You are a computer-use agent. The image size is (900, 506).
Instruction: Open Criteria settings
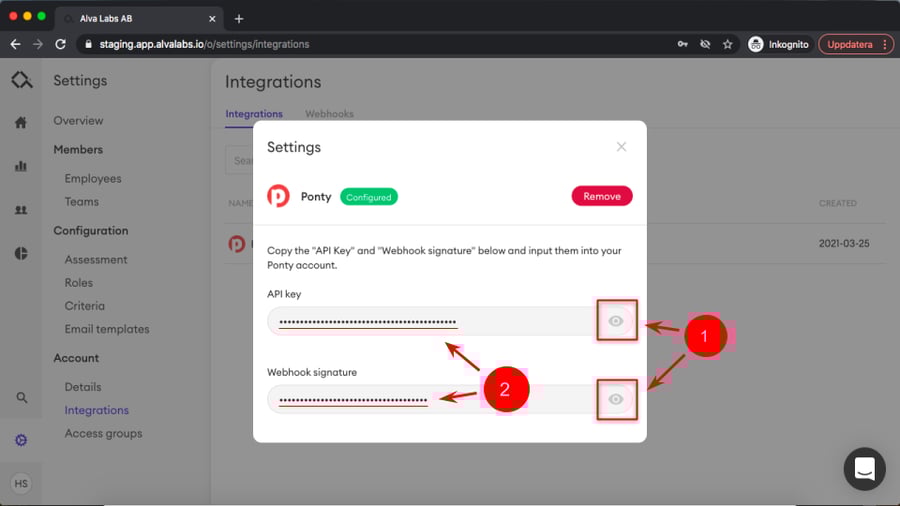pos(84,306)
